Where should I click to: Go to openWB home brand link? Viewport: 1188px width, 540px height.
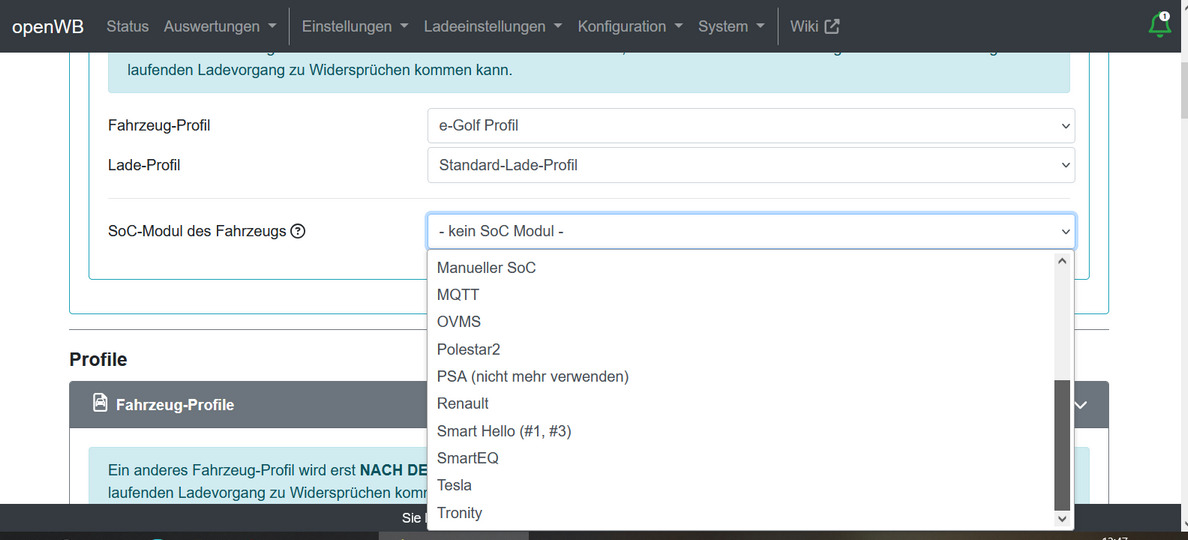pos(48,27)
